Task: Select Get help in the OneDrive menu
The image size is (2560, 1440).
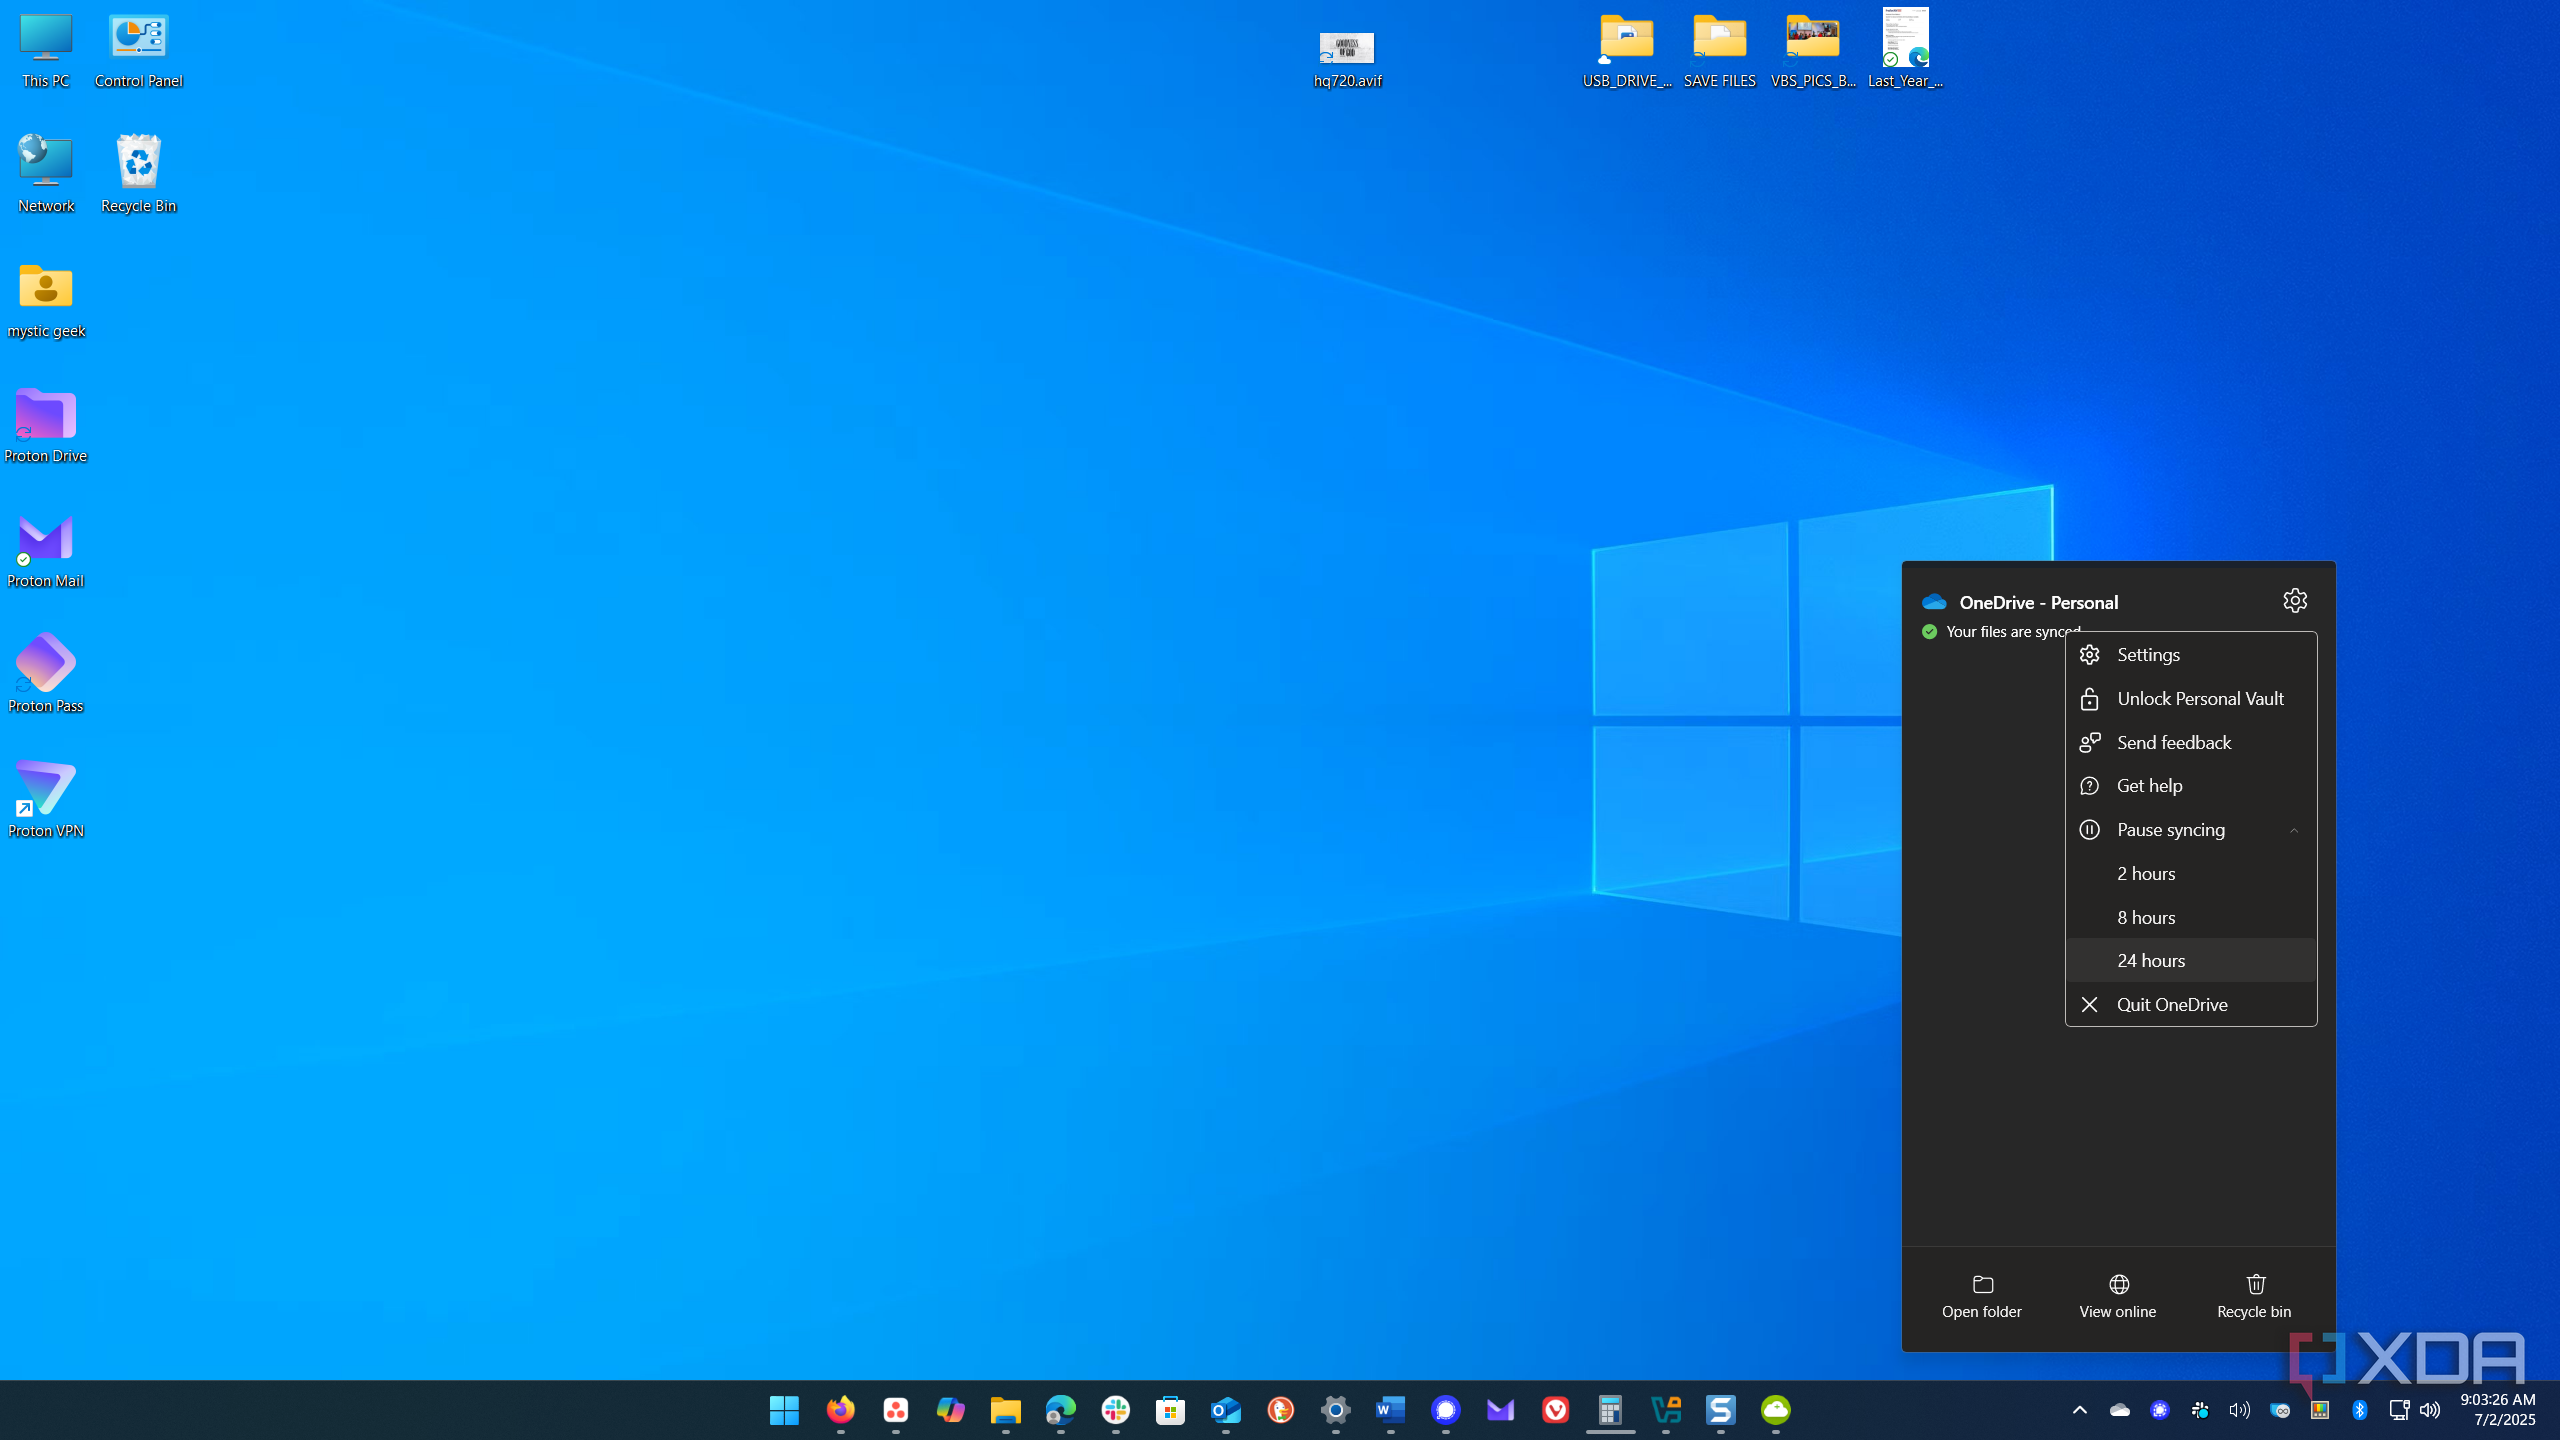Action: click(2191, 785)
